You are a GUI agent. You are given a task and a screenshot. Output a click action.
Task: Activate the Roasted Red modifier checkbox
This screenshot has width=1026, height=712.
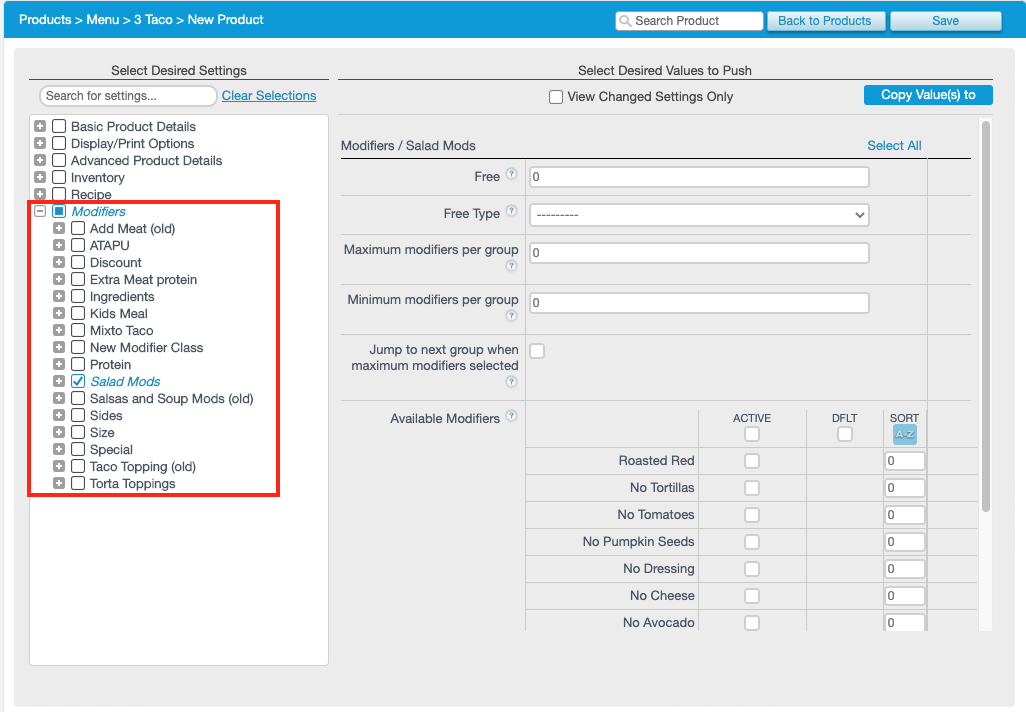752,461
